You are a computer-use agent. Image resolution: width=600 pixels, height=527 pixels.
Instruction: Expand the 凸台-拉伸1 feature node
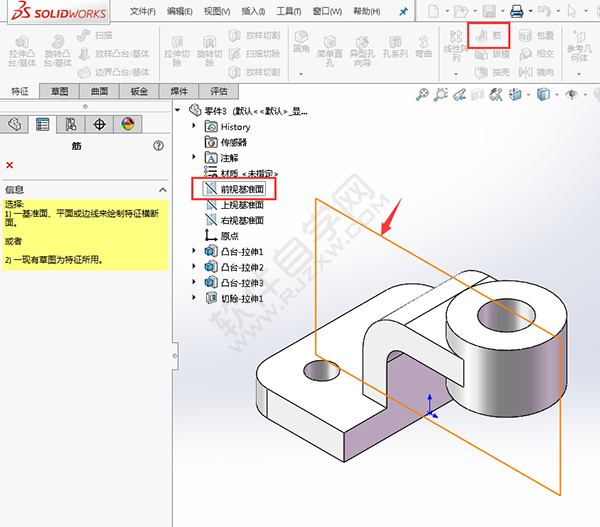[x=194, y=251]
